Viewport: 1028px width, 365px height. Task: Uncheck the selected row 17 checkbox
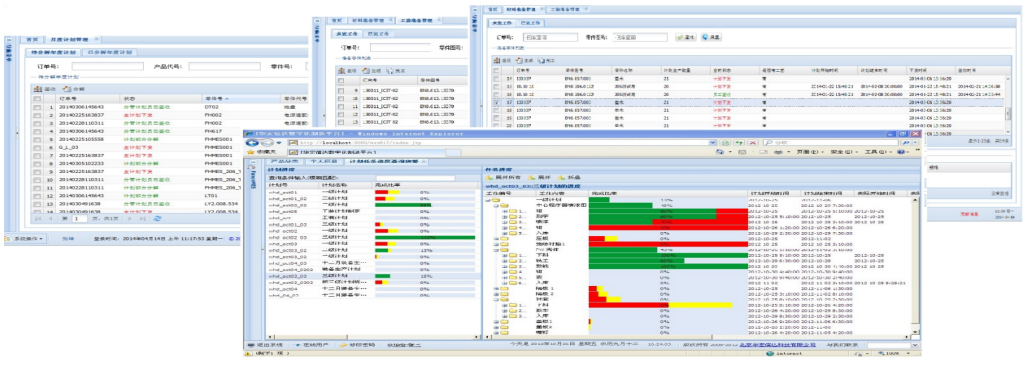(x=496, y=102)
